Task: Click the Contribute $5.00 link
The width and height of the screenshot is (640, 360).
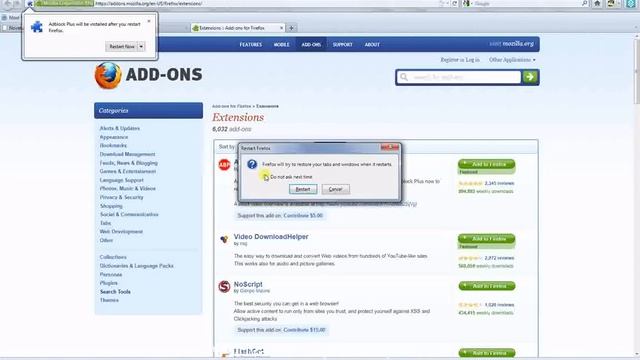Action: [303, 216]
